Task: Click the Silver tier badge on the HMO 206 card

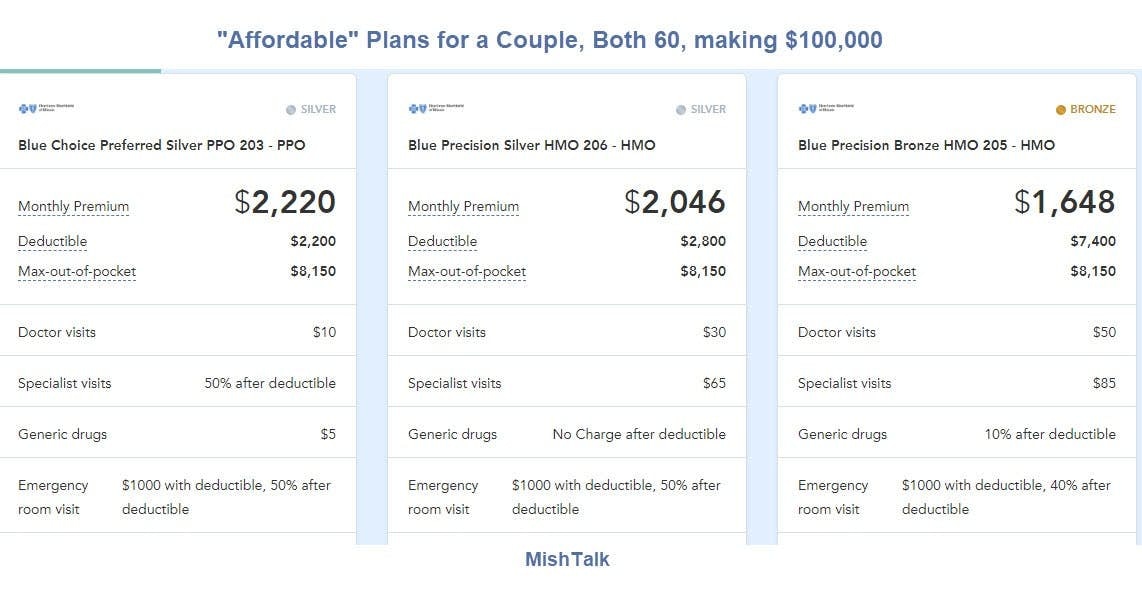Action: (701, 110)
